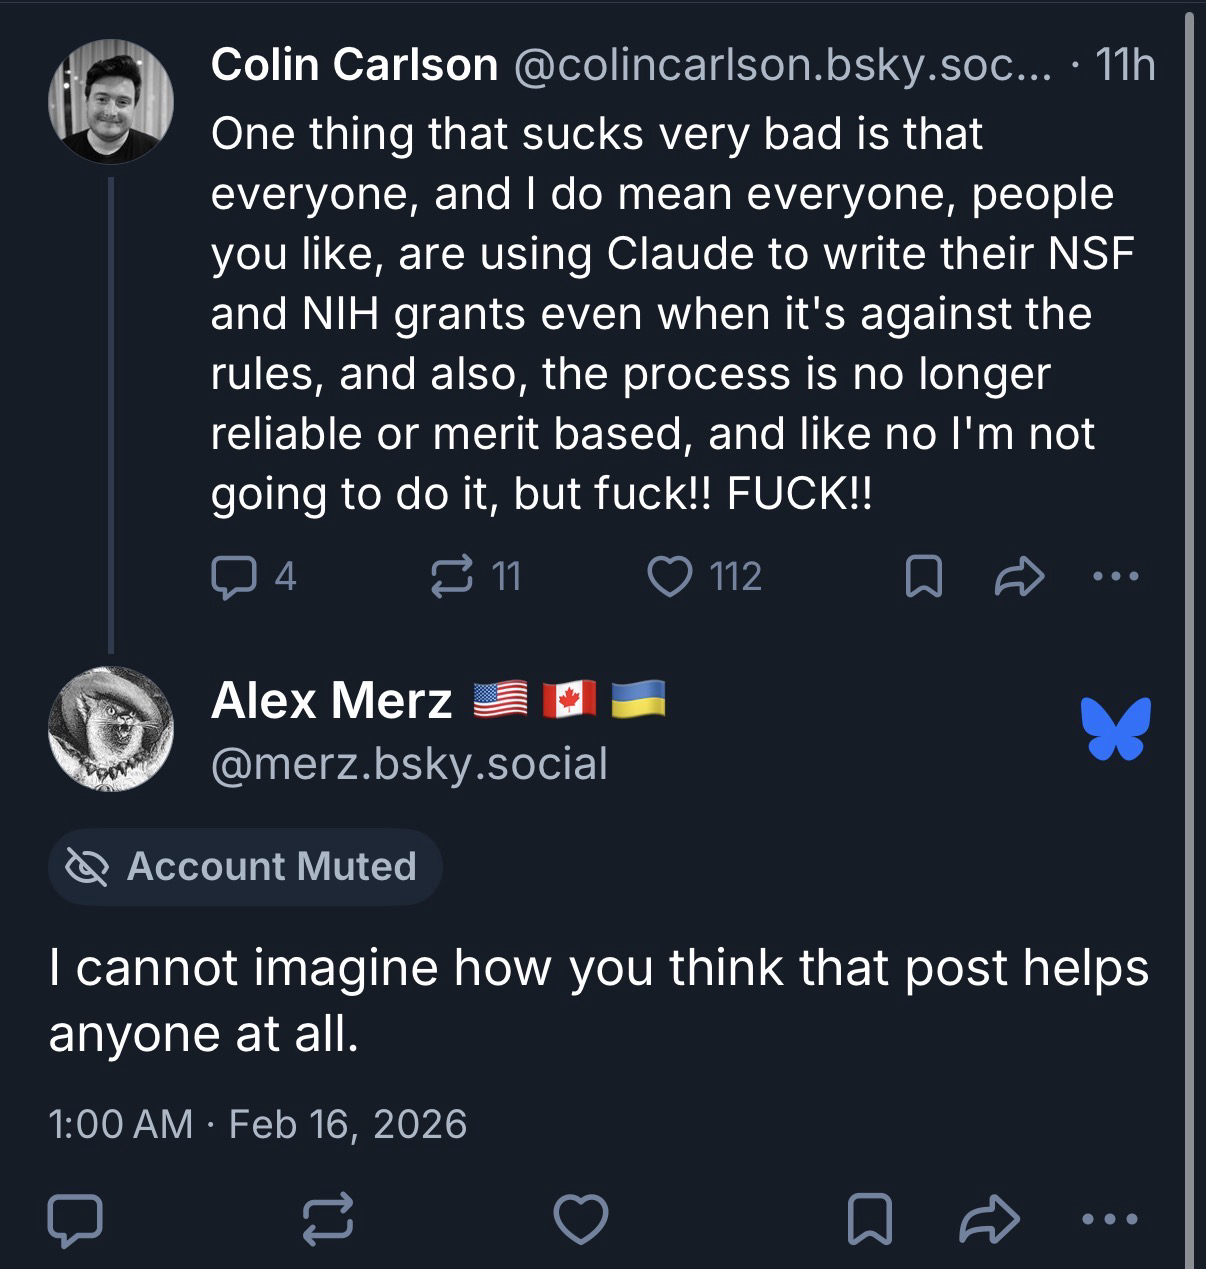Click the Account Muted label
Image resolution: width=1206 pixels, height=1269 pixels.
click(245, 866)
